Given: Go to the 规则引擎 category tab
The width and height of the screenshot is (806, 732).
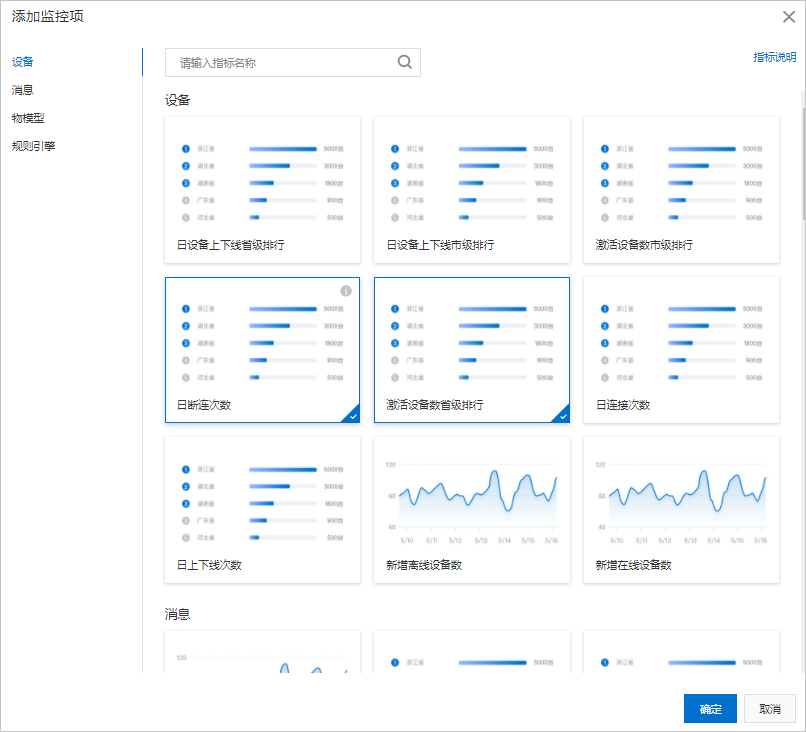Looking at the screenshot, I should click(33, 146).
